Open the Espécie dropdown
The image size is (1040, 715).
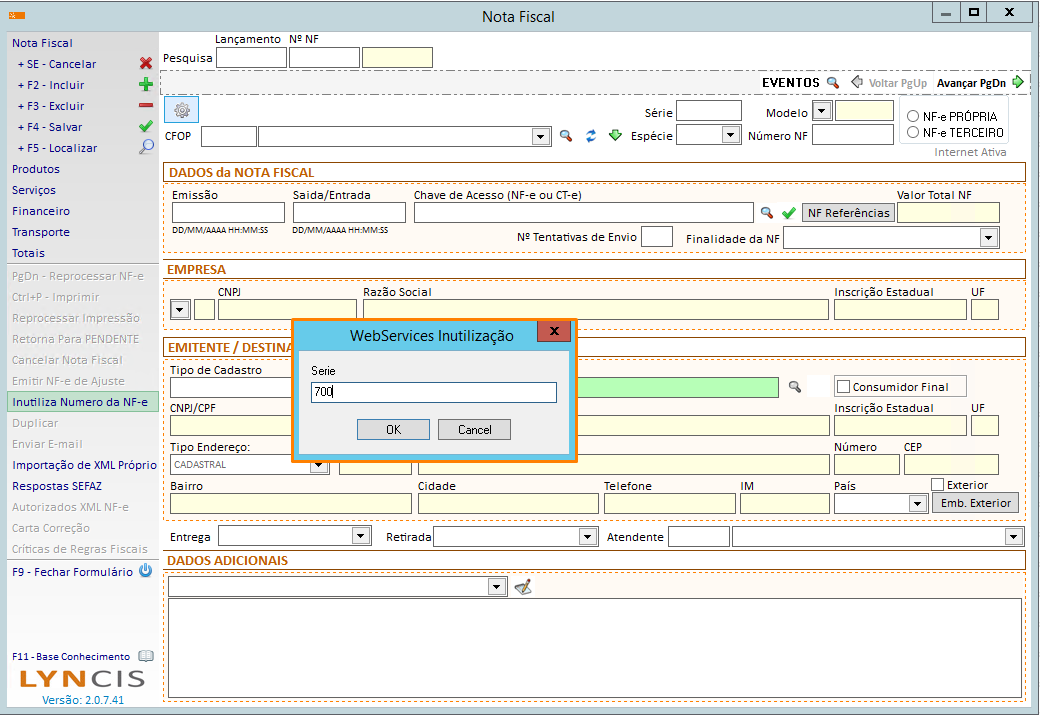pyautogui.click(x=730, y=136)
